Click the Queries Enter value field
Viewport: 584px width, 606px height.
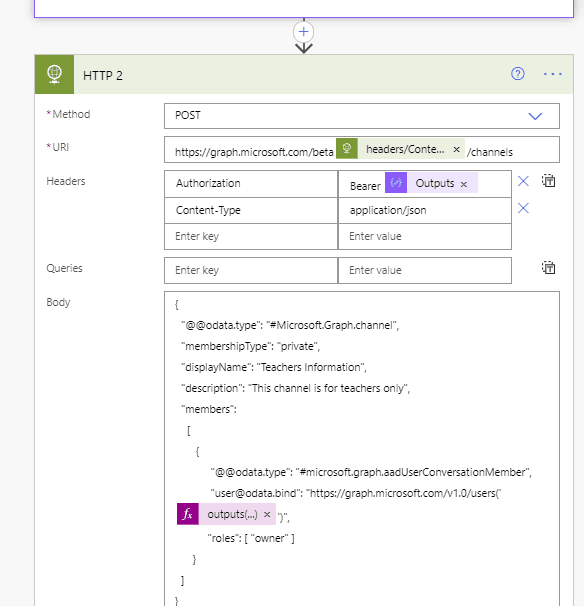(x=425, y=271)
